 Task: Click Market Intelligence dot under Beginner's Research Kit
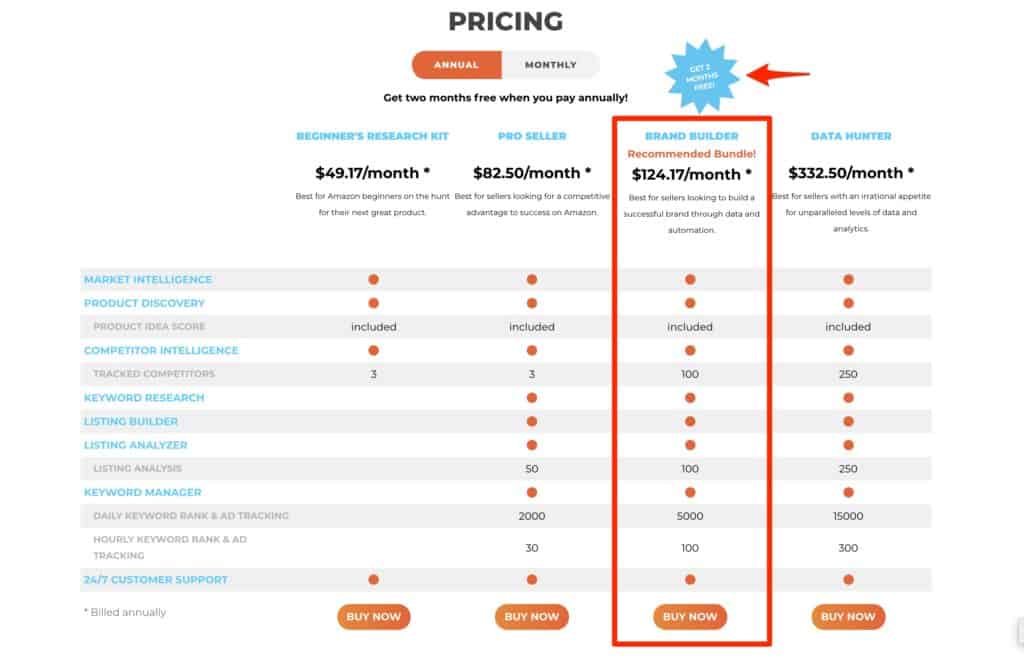(374, 279)
